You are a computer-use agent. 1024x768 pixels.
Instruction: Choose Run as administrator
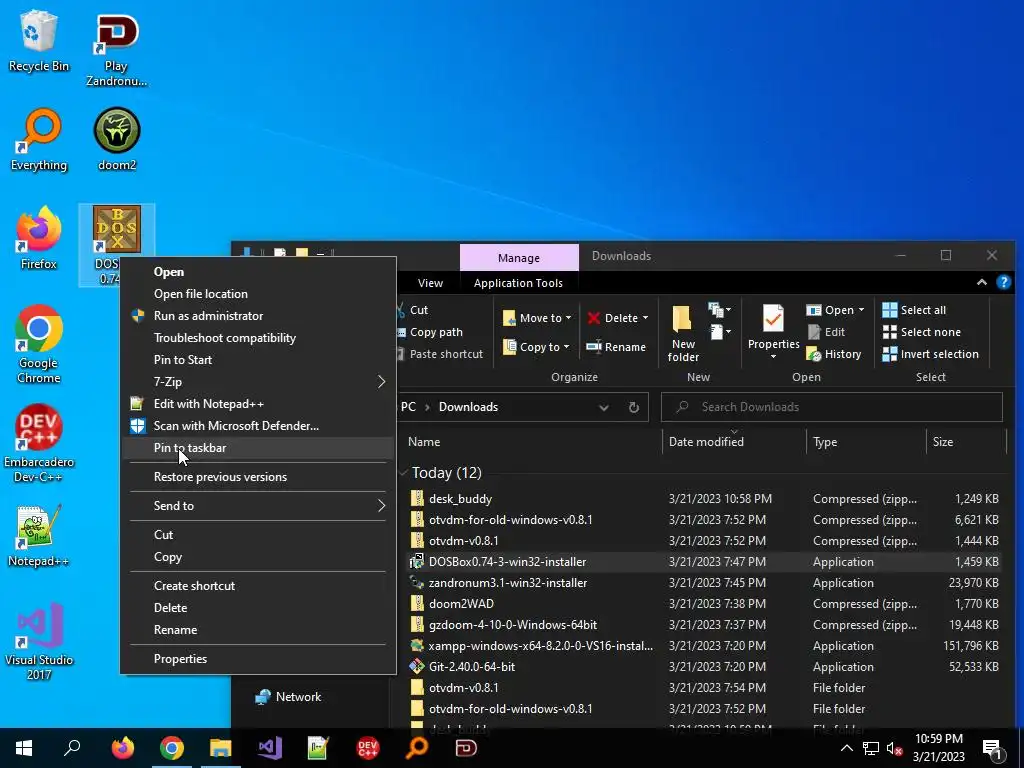(257, 315)
